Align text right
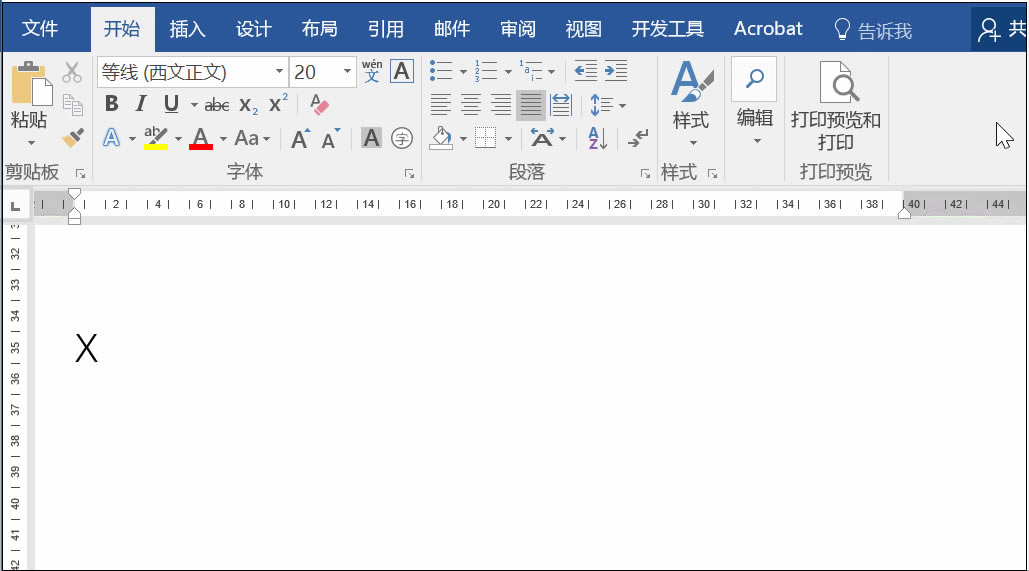 pos(501,104)
